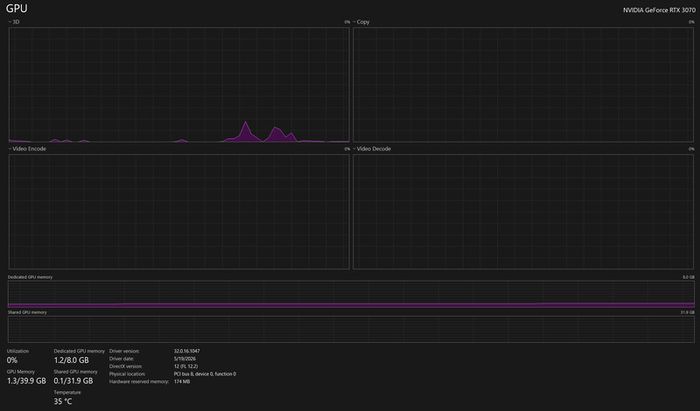Click the driver version value 32.0.16.1047
The image size is (700, 411).
[187, 351]
